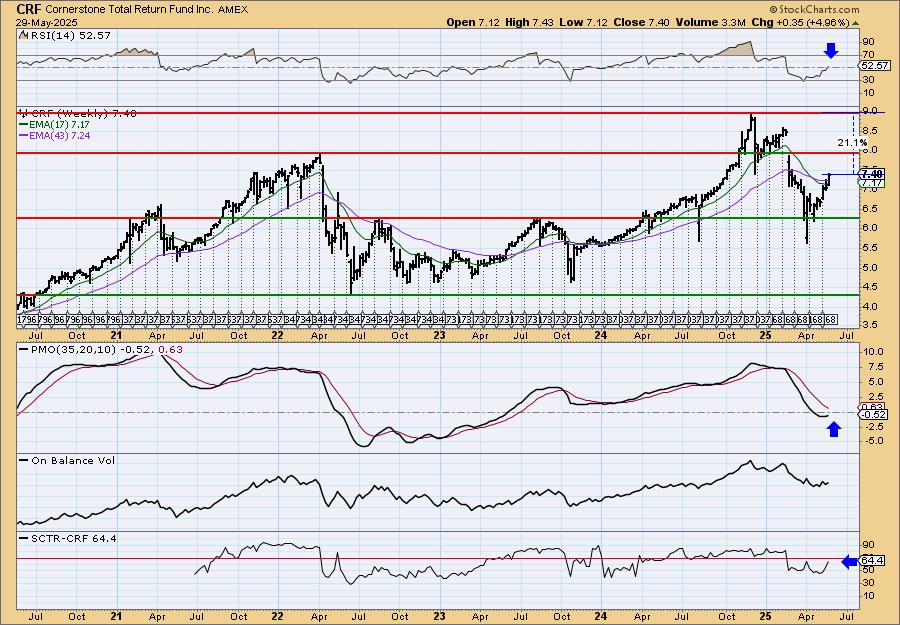This screenshot has width=900, height=625.
Task: Click the 3.5 price axis label
Action: click(870, 325)
